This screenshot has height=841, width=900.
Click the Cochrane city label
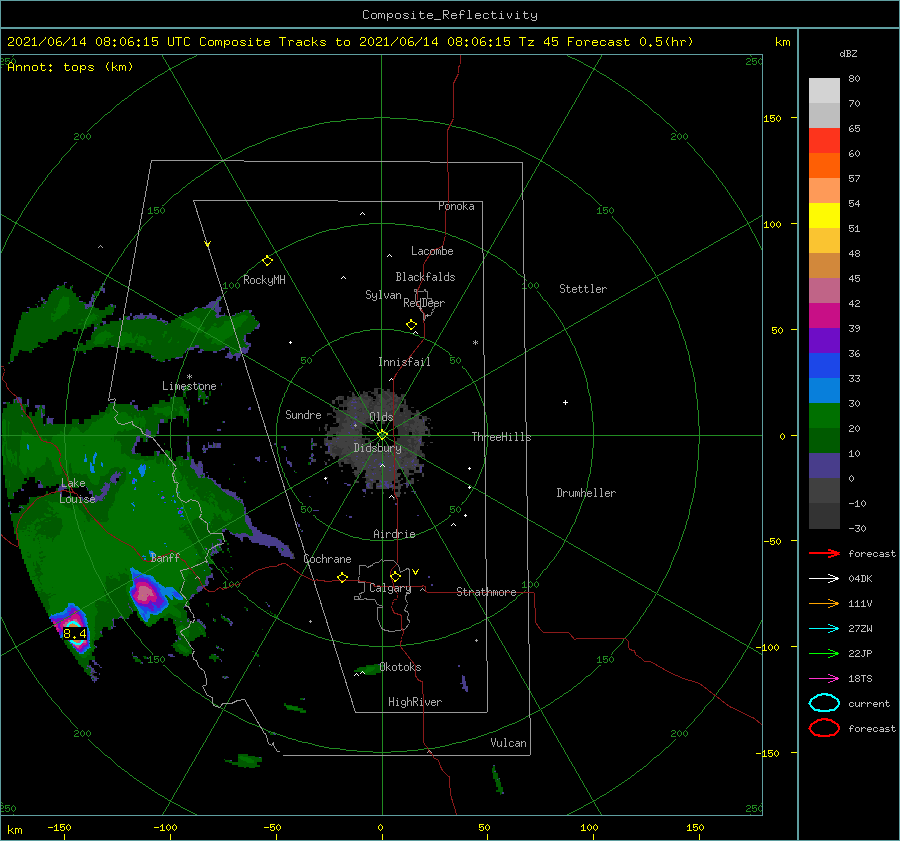pyautogui.click(x=327, y=559)
